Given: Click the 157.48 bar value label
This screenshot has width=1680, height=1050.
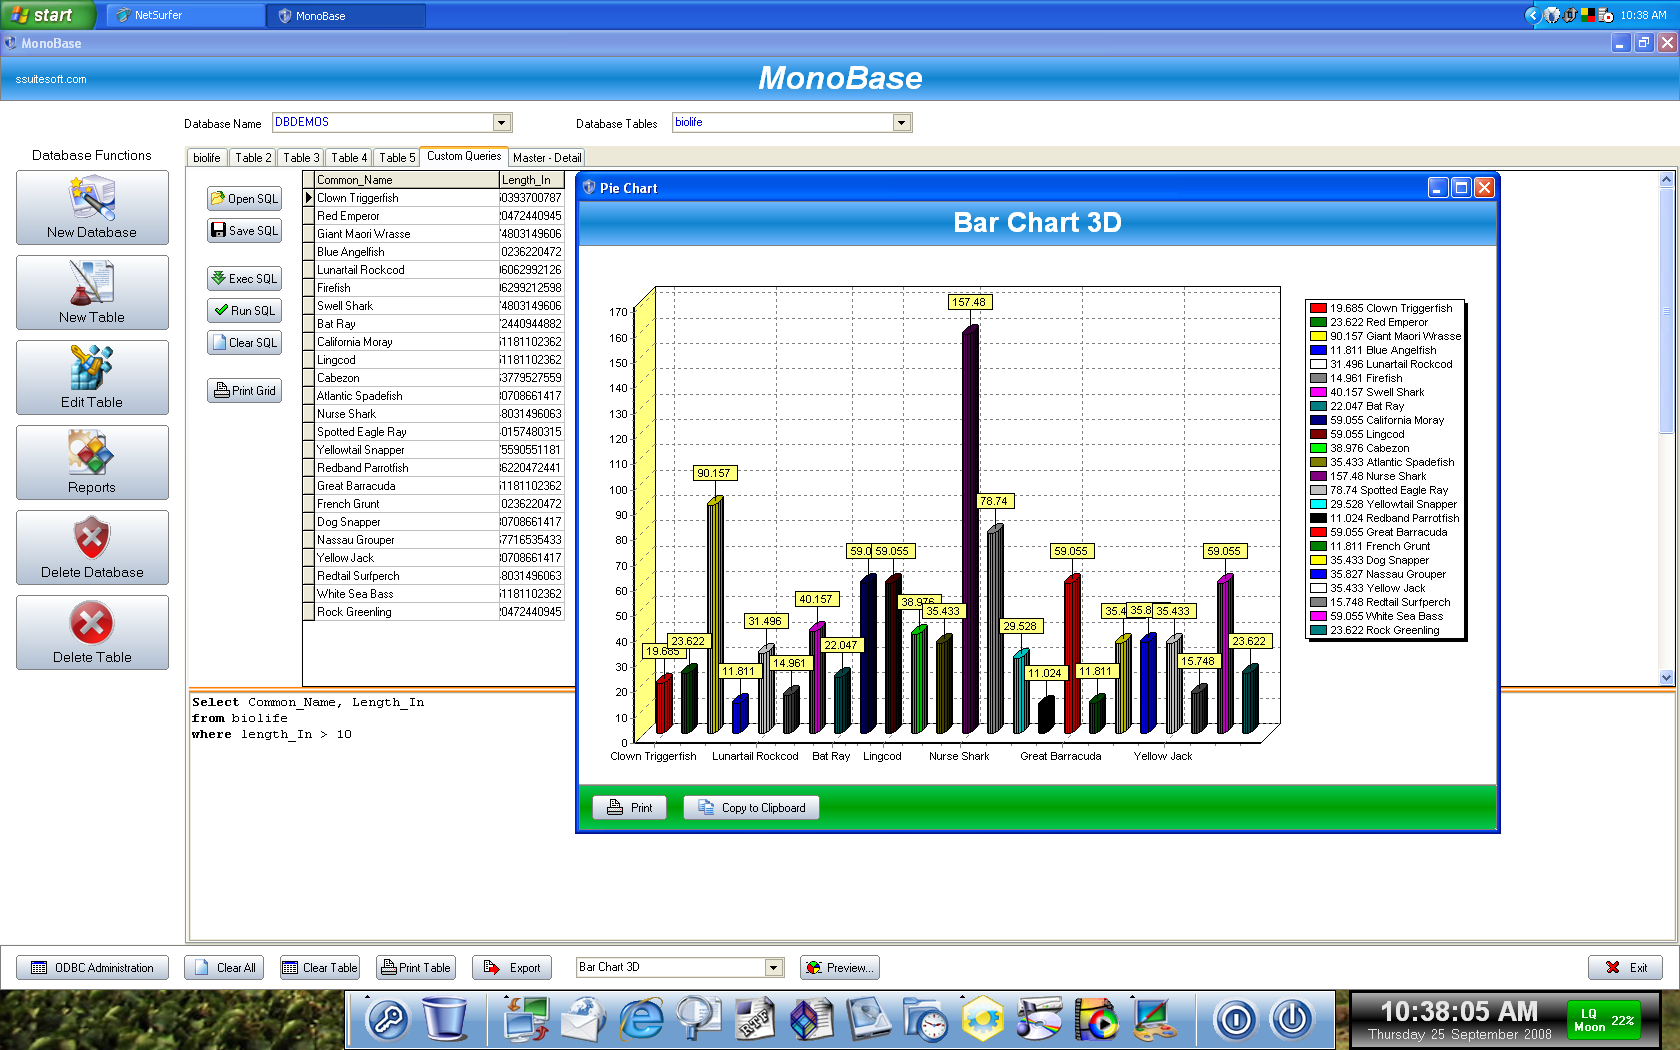Looking at the screenshot, I should (968, 302).
